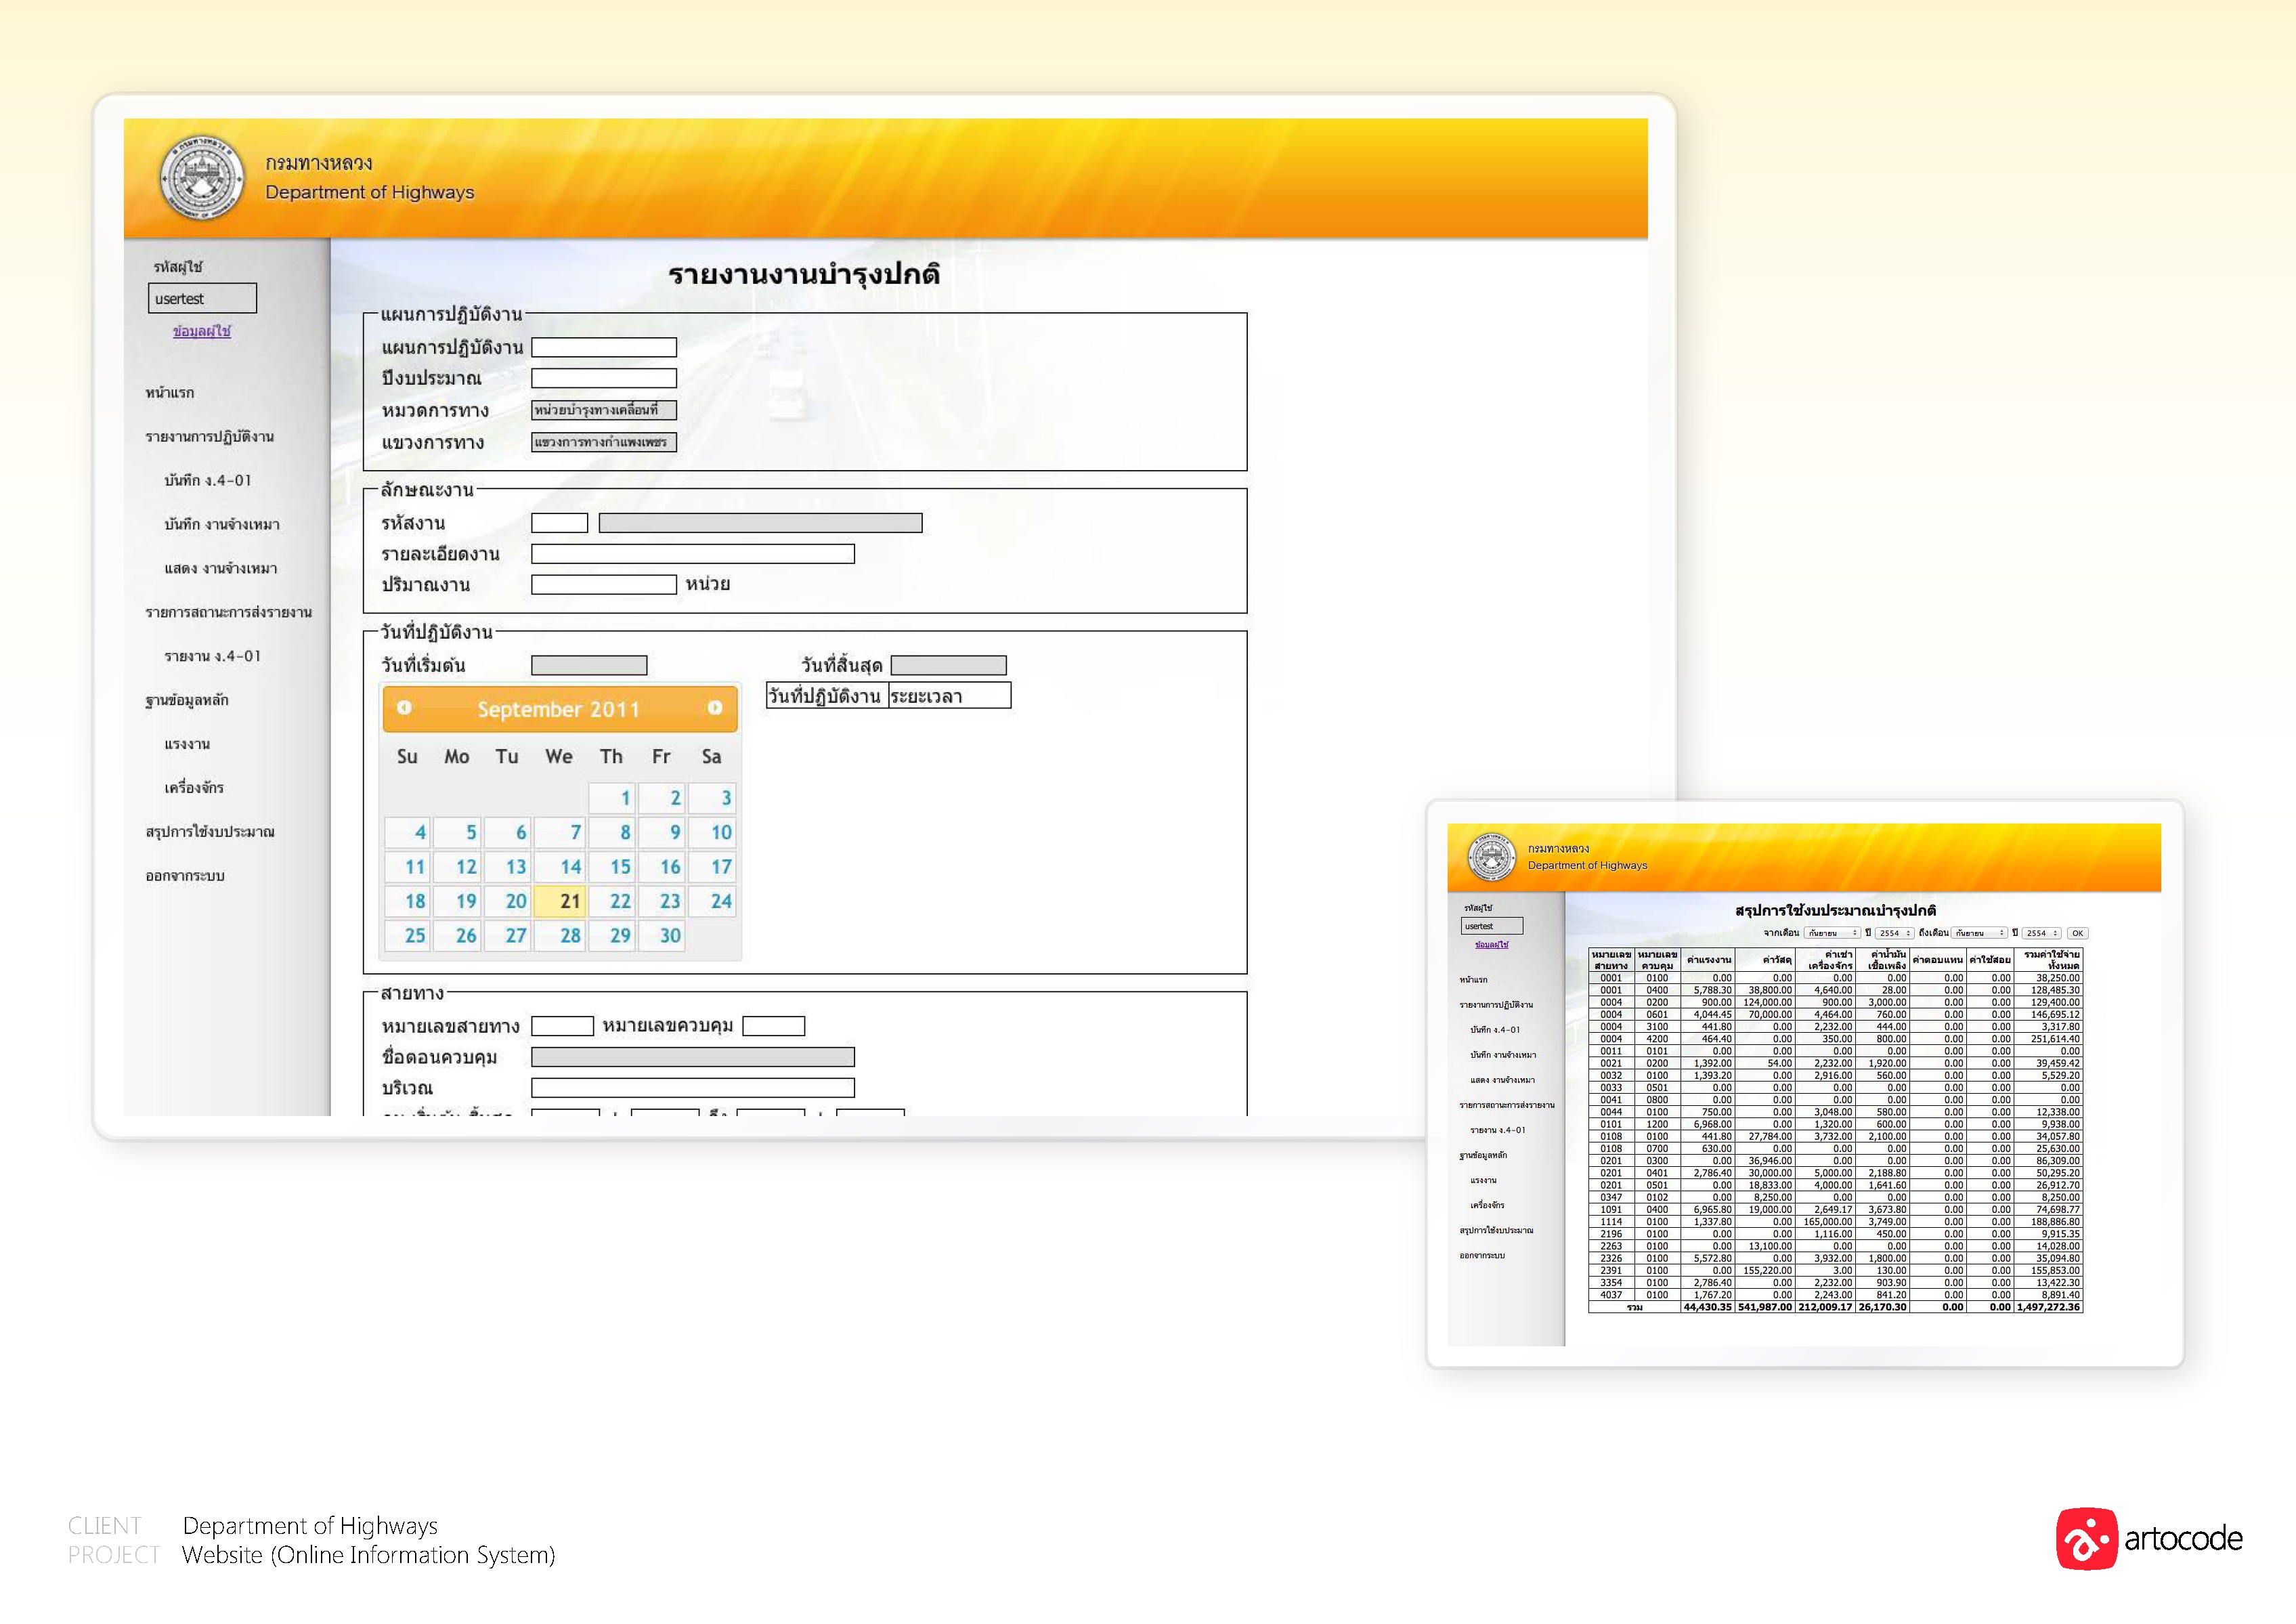Pick day 15 in the calendar
The width and height of the screenshot is (2296, 1624).
point(611,867)
